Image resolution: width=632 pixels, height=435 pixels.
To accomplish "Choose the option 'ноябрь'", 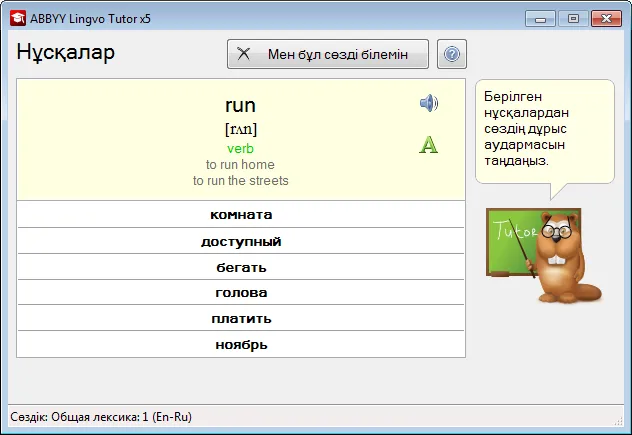I will coord(241,344).
